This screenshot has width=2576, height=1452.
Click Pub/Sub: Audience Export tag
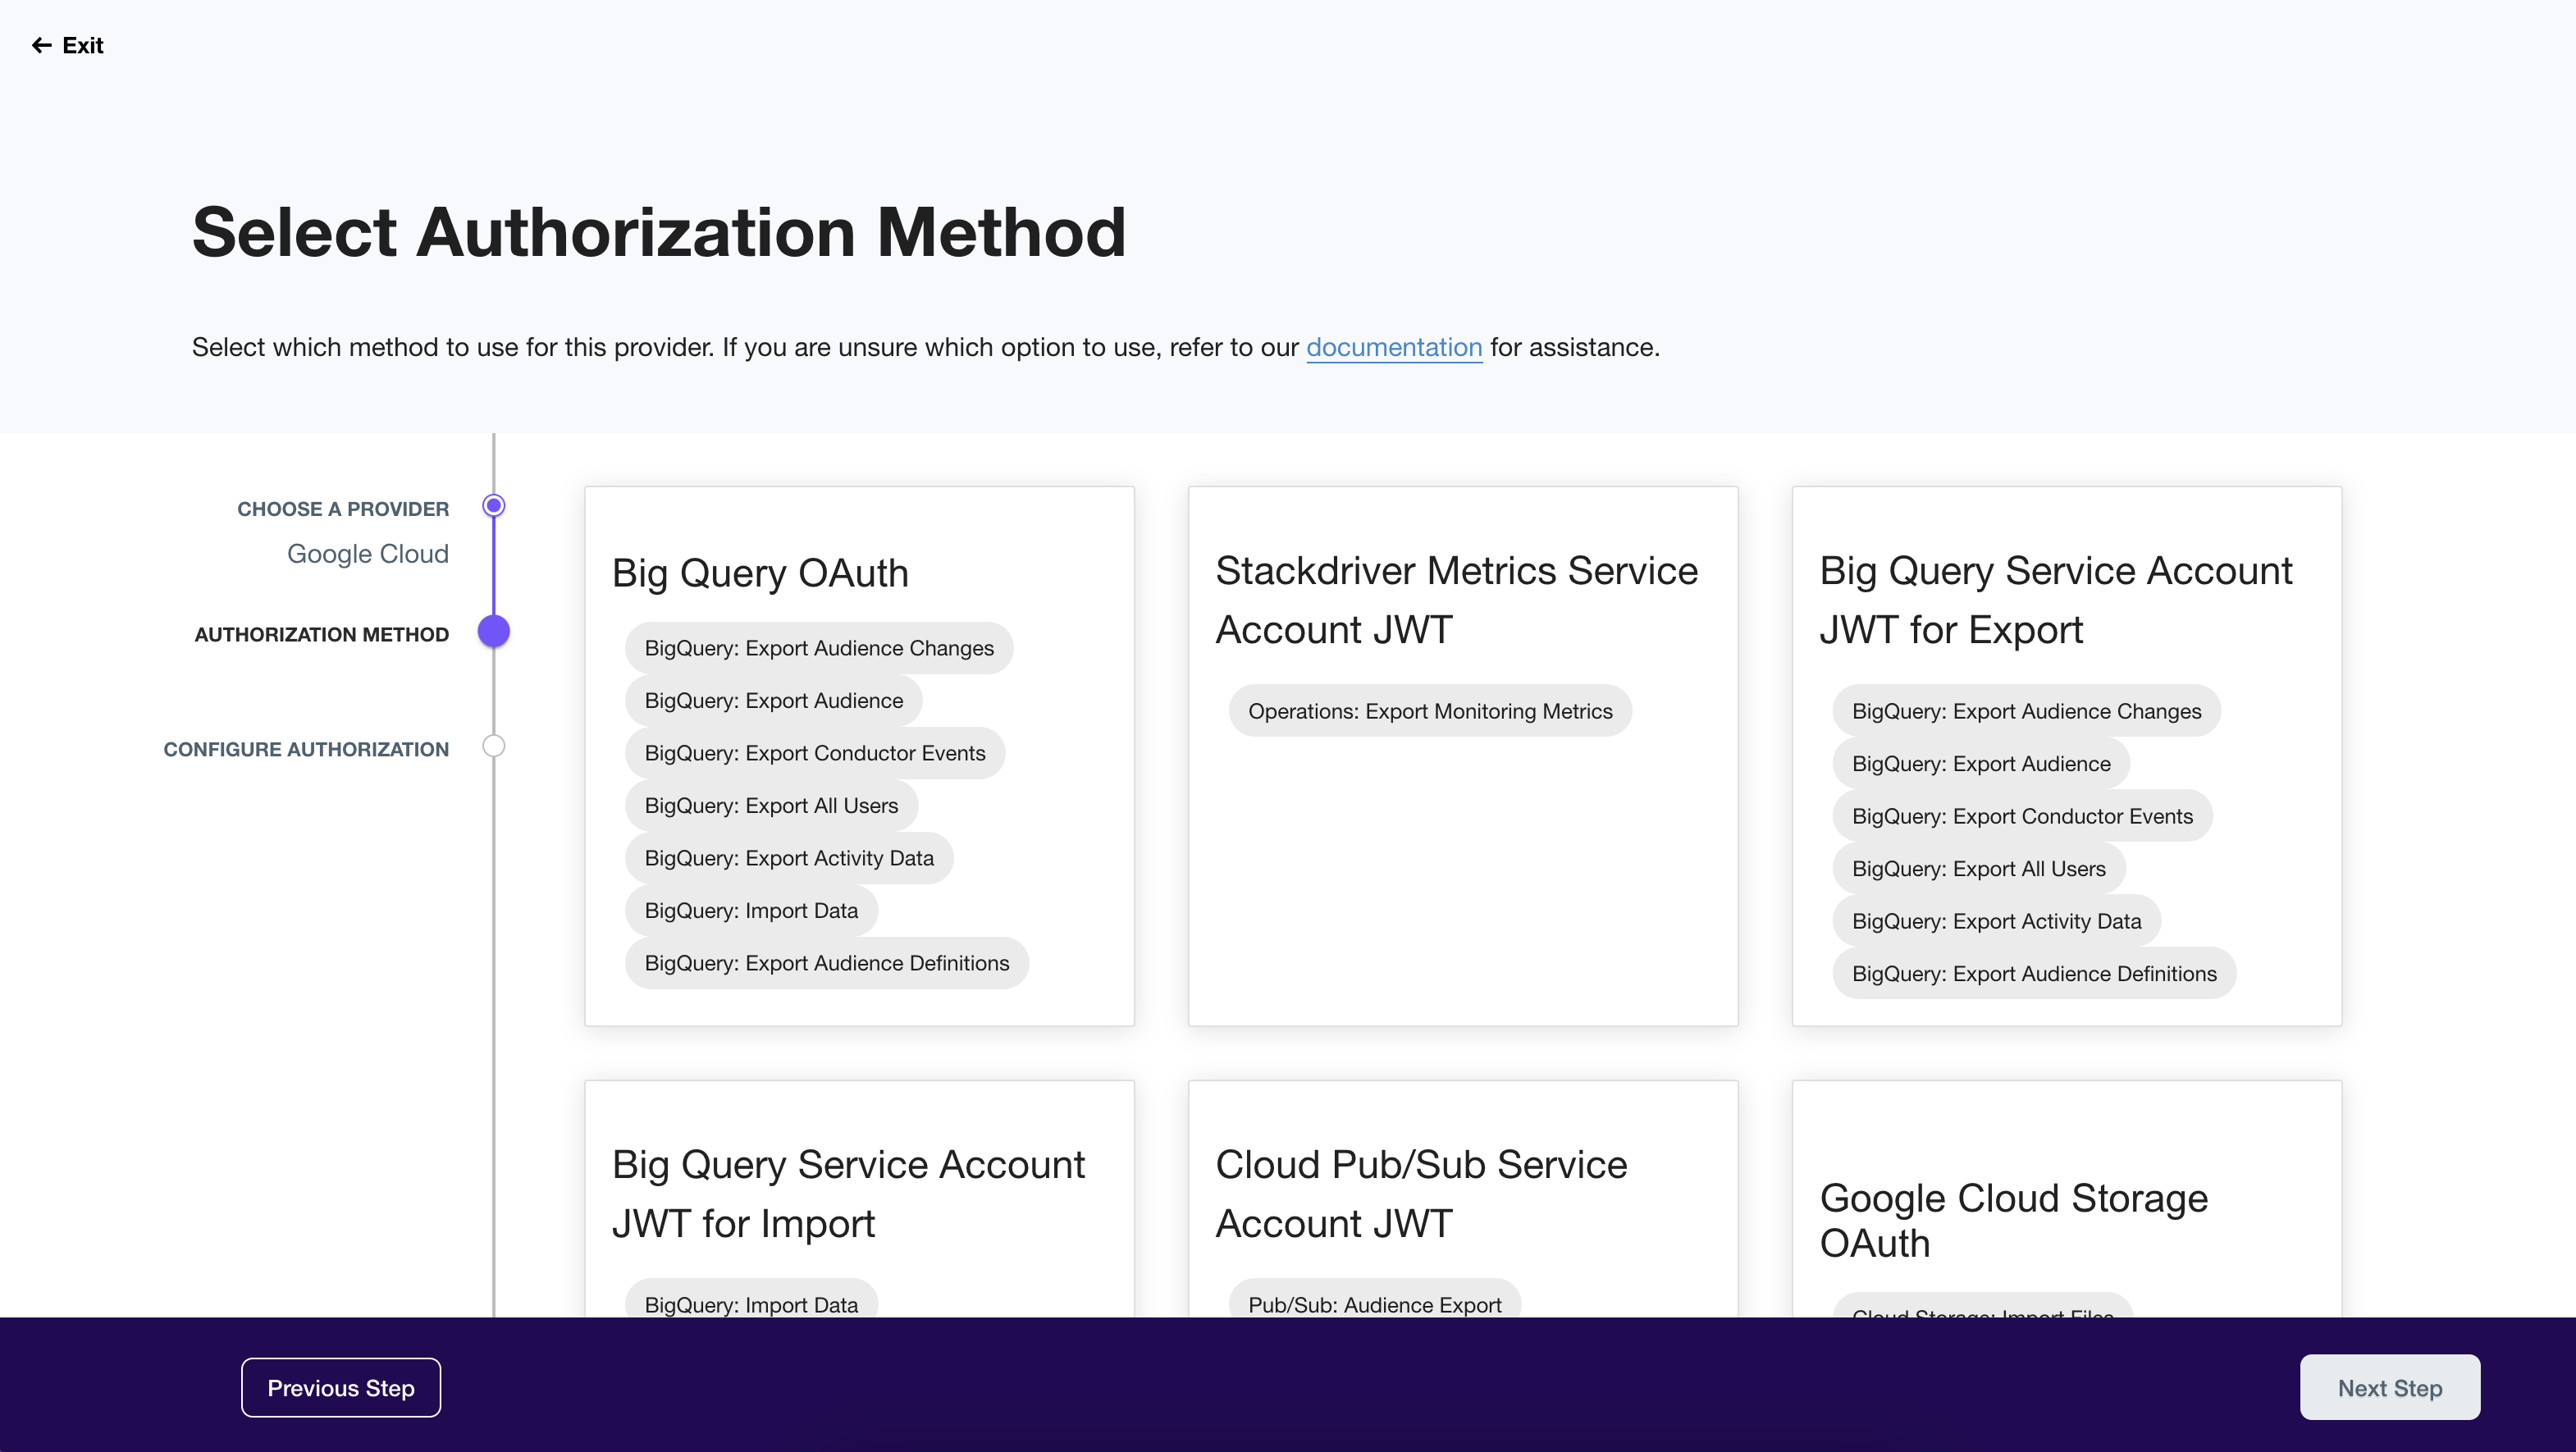click(x=1374, y=1303)
